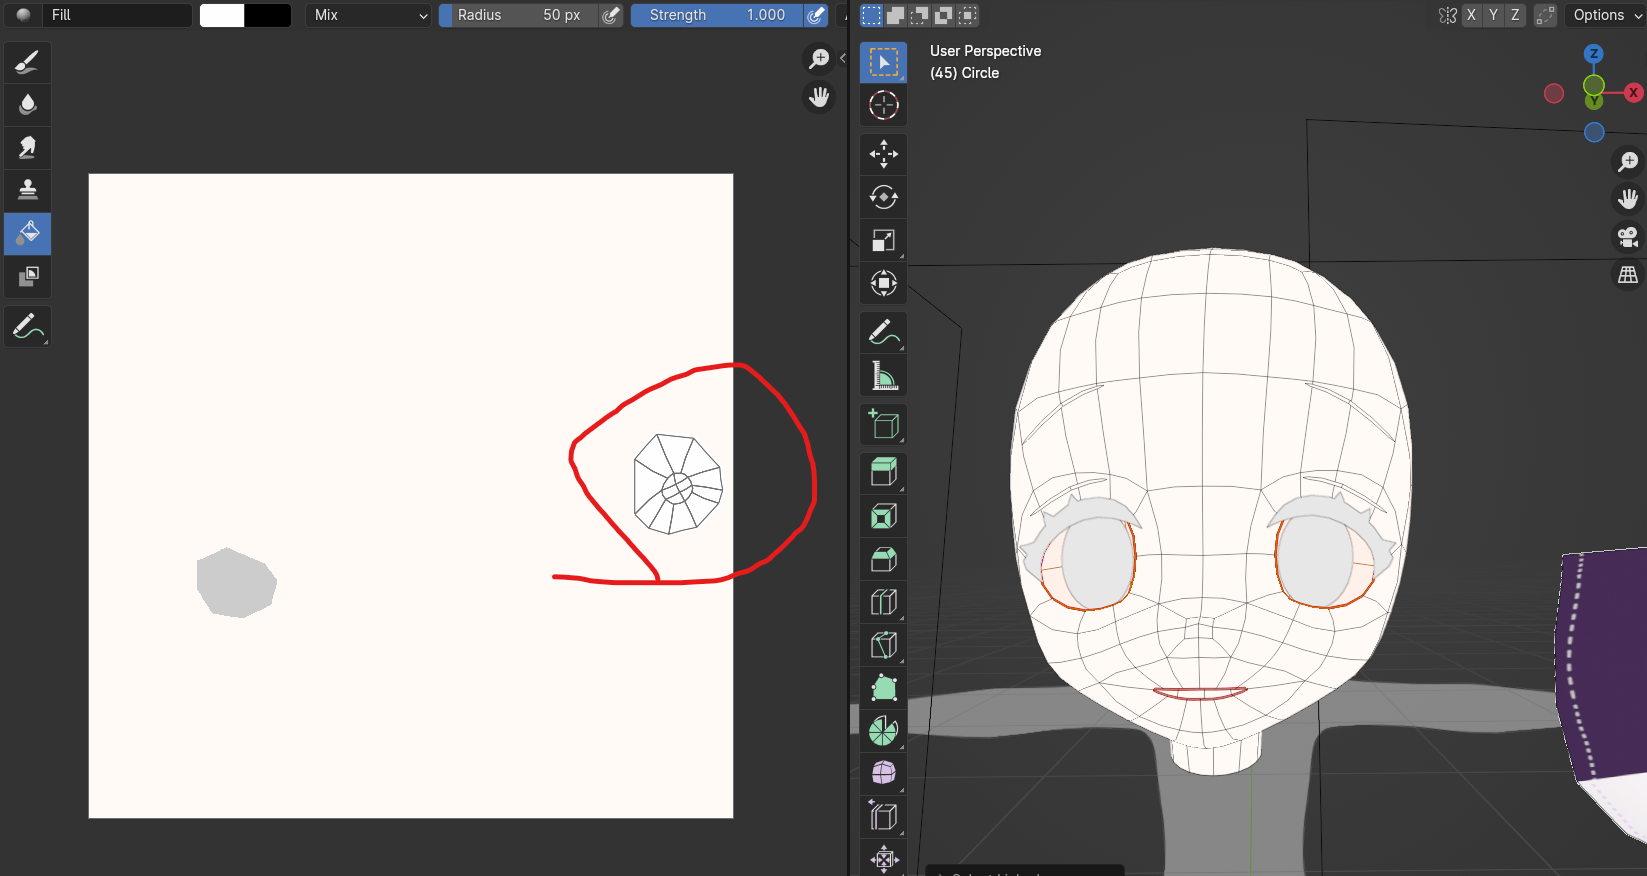The height and width of the screenshot is (876, 1647).
Task: Select the Annotate tool in 3D viewport
Action: coord(884,332)
